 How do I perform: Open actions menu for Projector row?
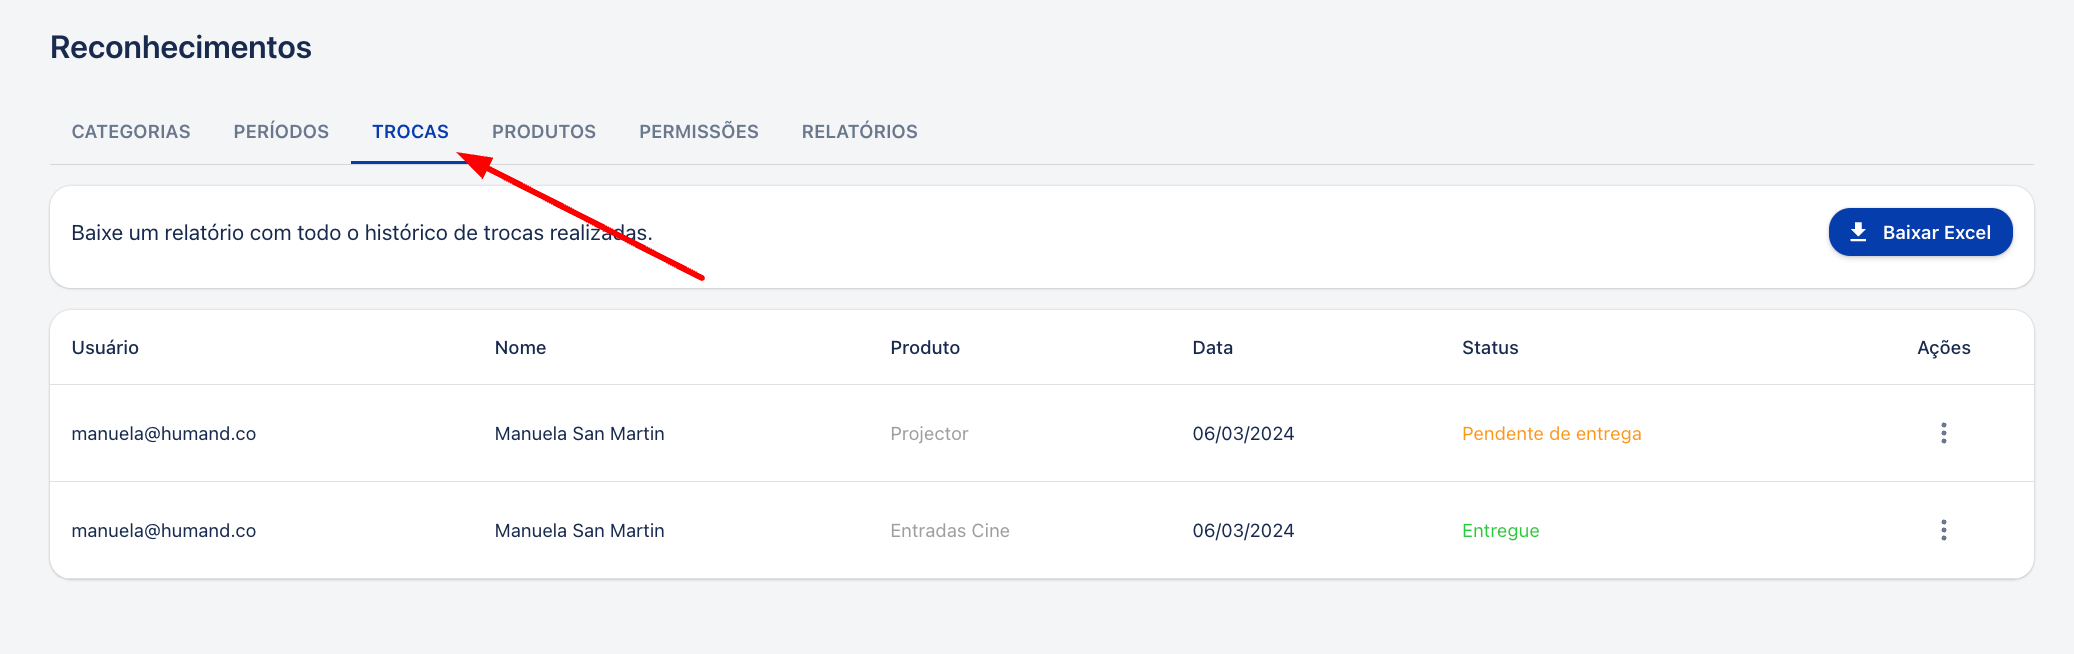[1943, 433]
